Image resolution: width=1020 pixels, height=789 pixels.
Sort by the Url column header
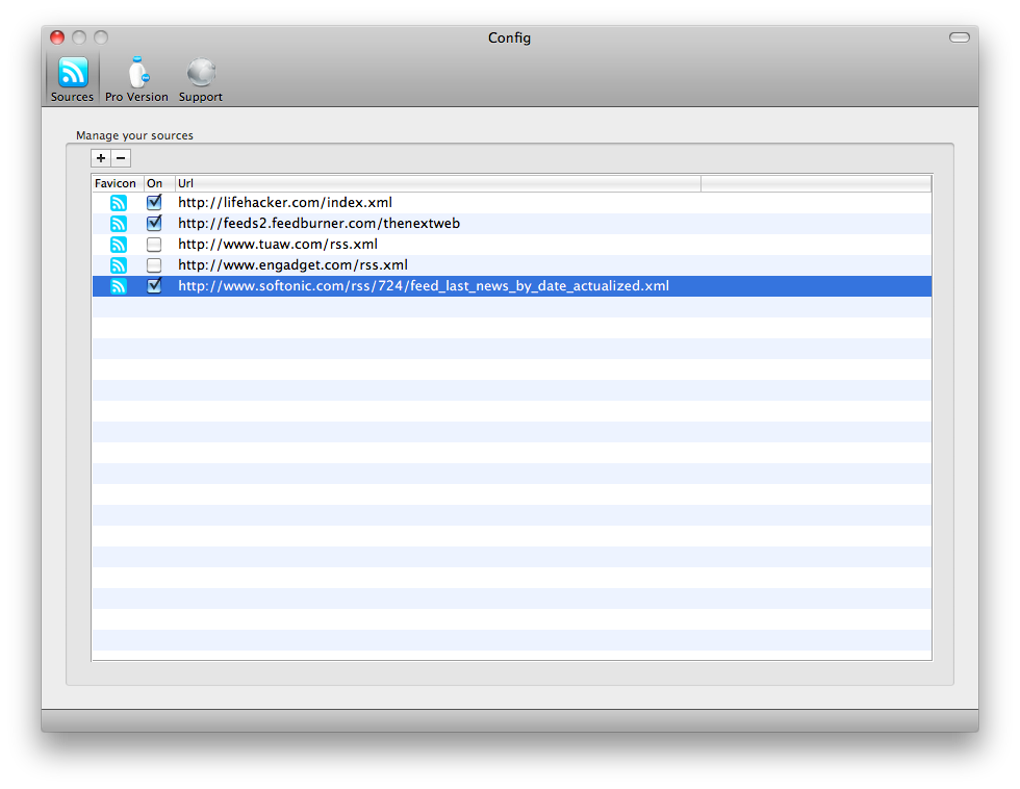[437, 184]
